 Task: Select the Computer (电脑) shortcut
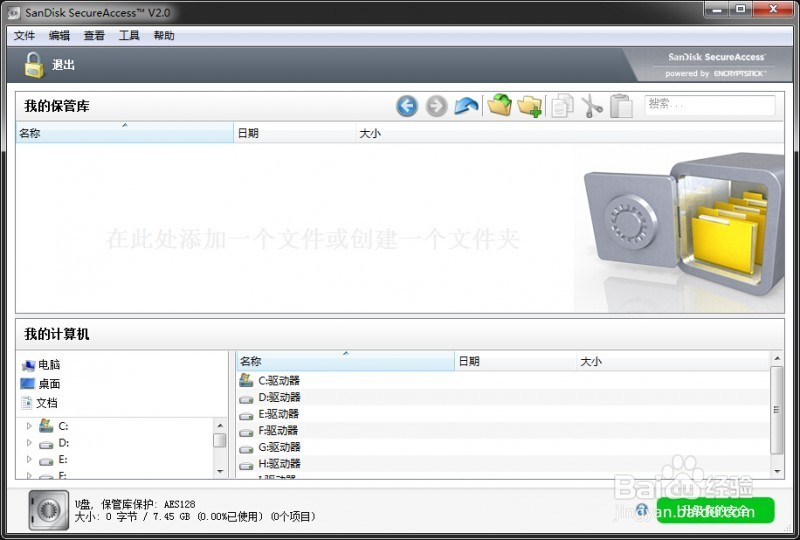(x=41, y=365)
